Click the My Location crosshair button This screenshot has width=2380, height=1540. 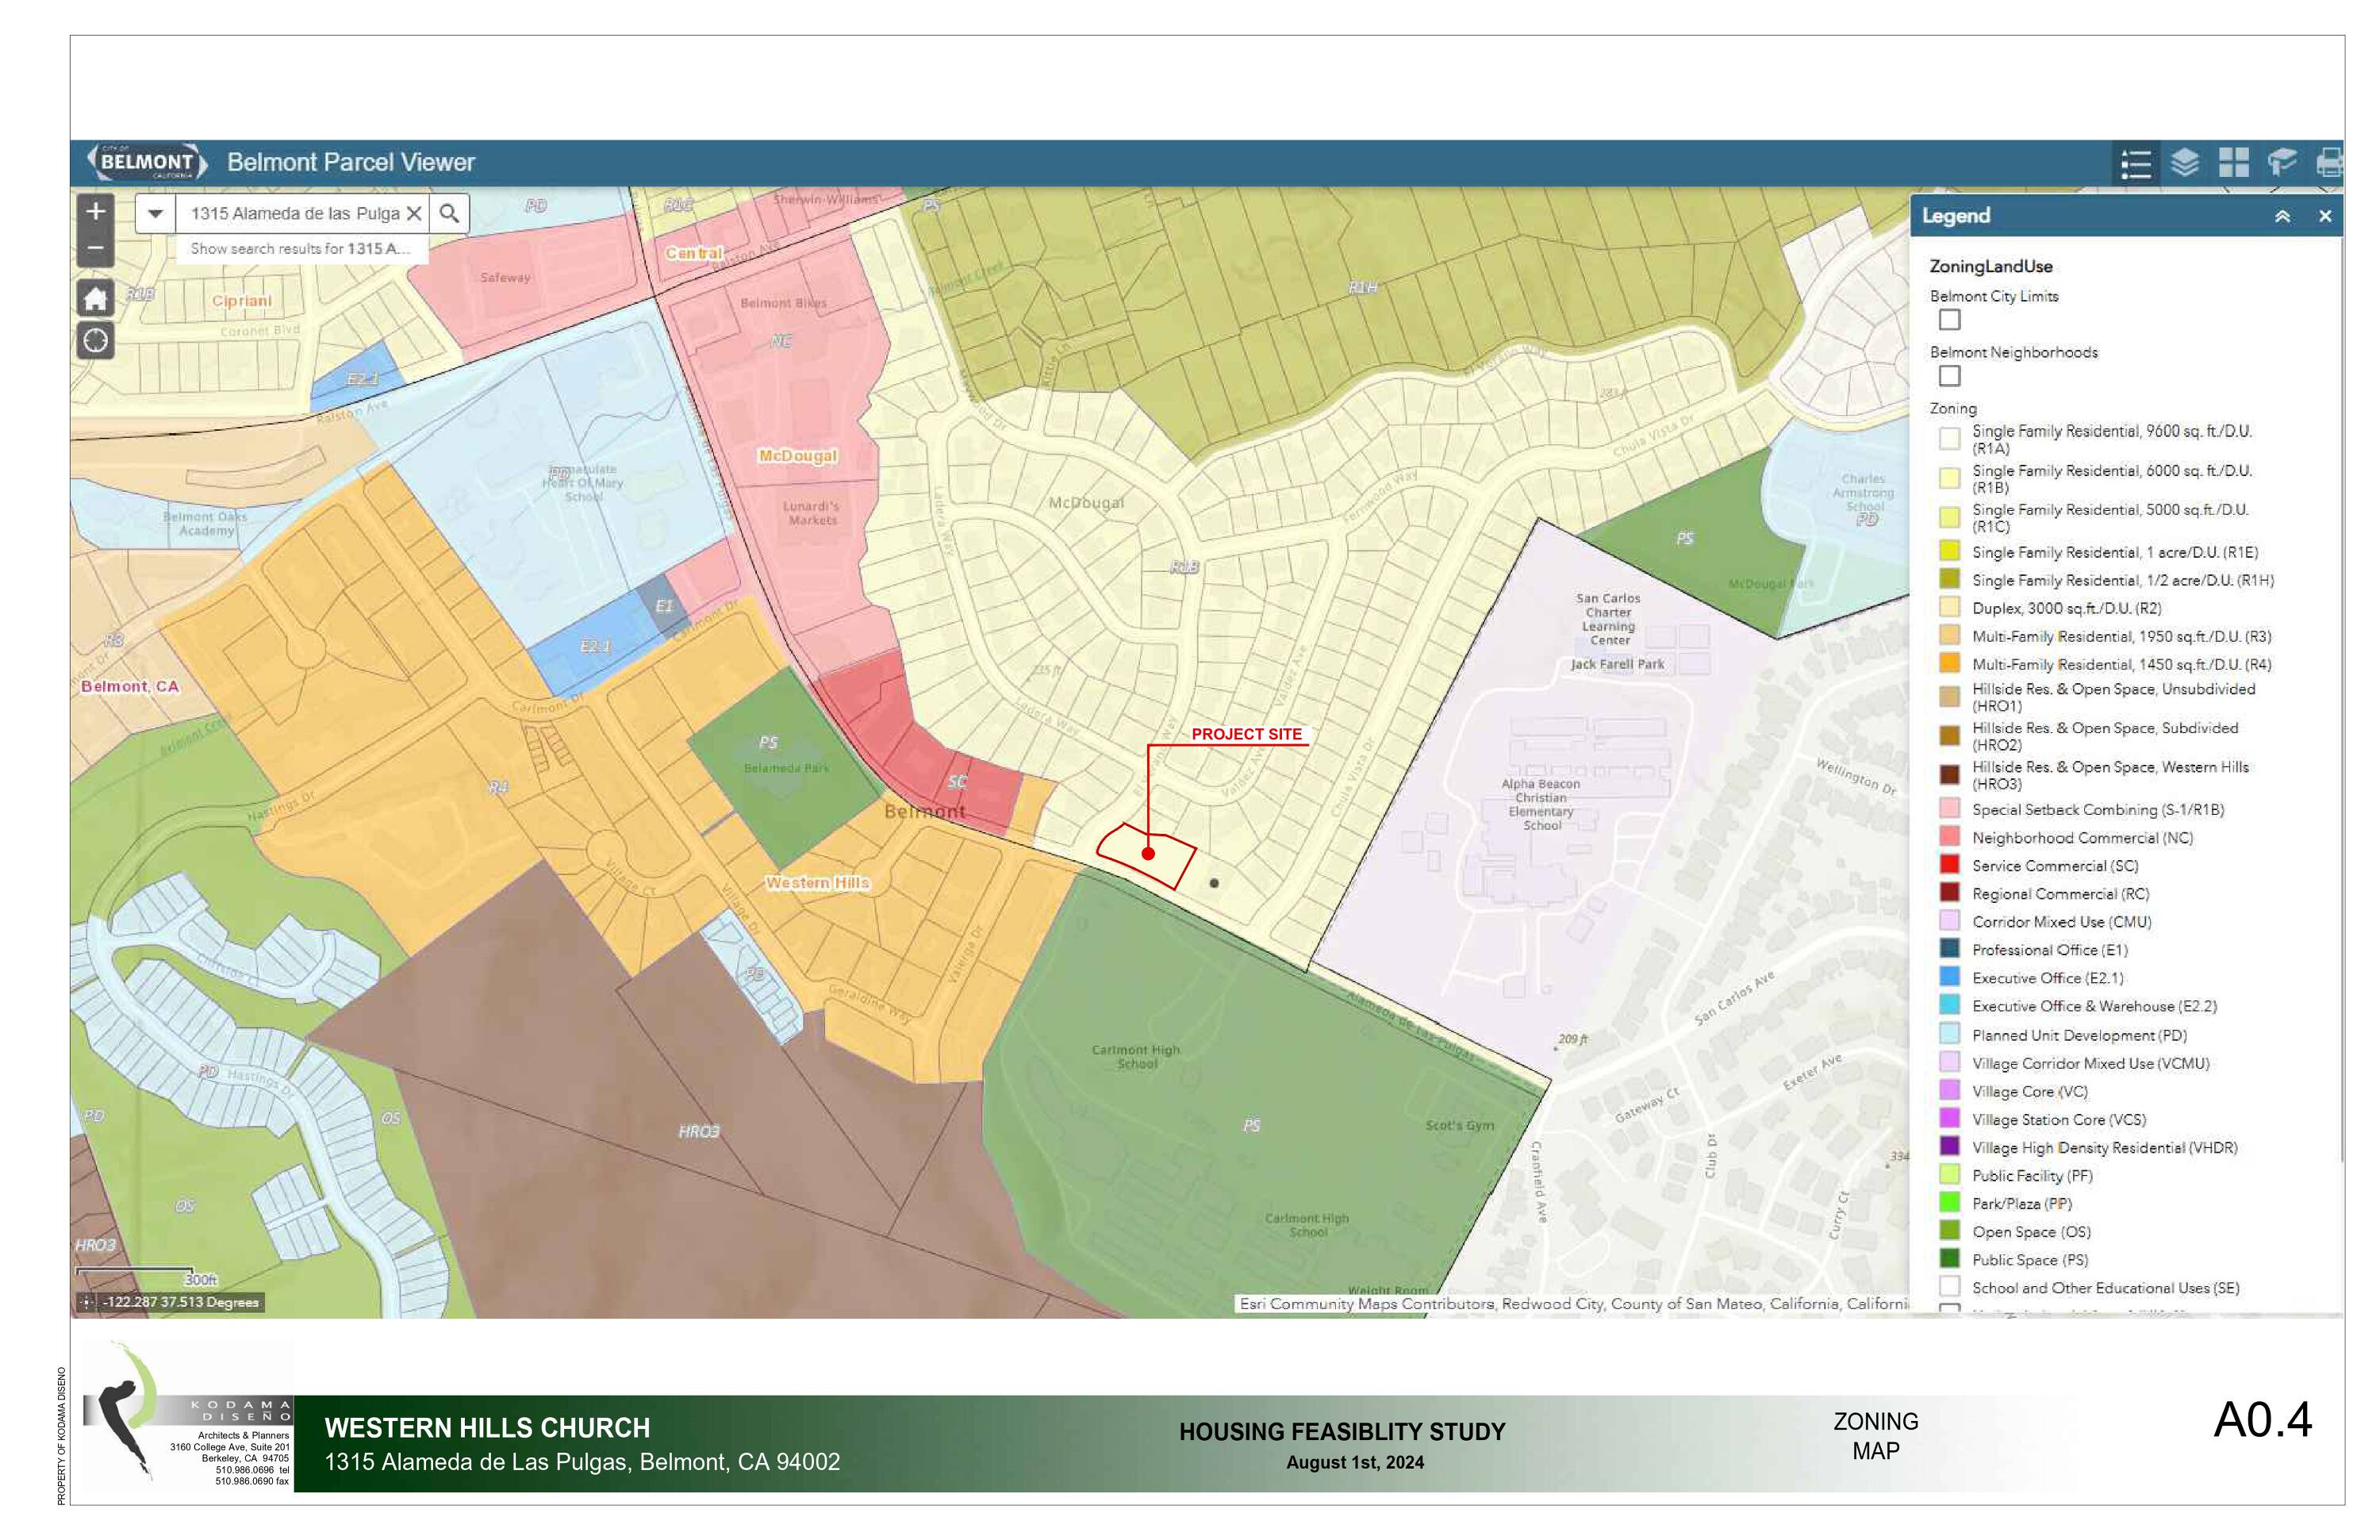point(96,341)
